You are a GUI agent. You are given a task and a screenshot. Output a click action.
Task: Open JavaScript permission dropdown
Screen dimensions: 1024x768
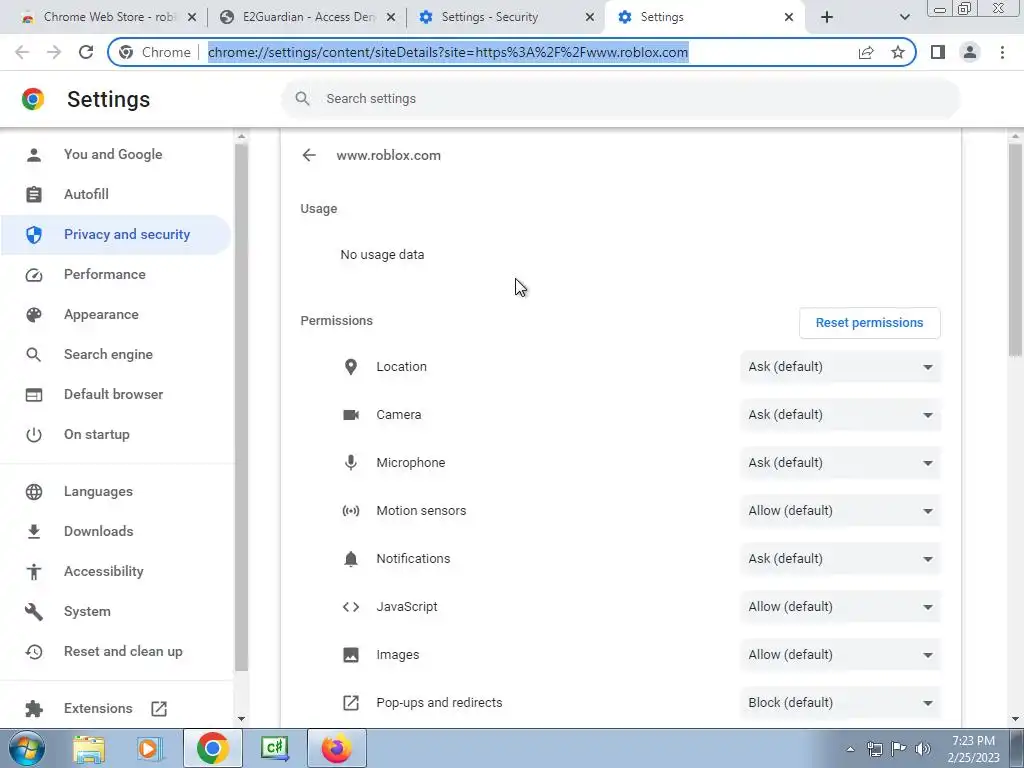click(840, 607)
